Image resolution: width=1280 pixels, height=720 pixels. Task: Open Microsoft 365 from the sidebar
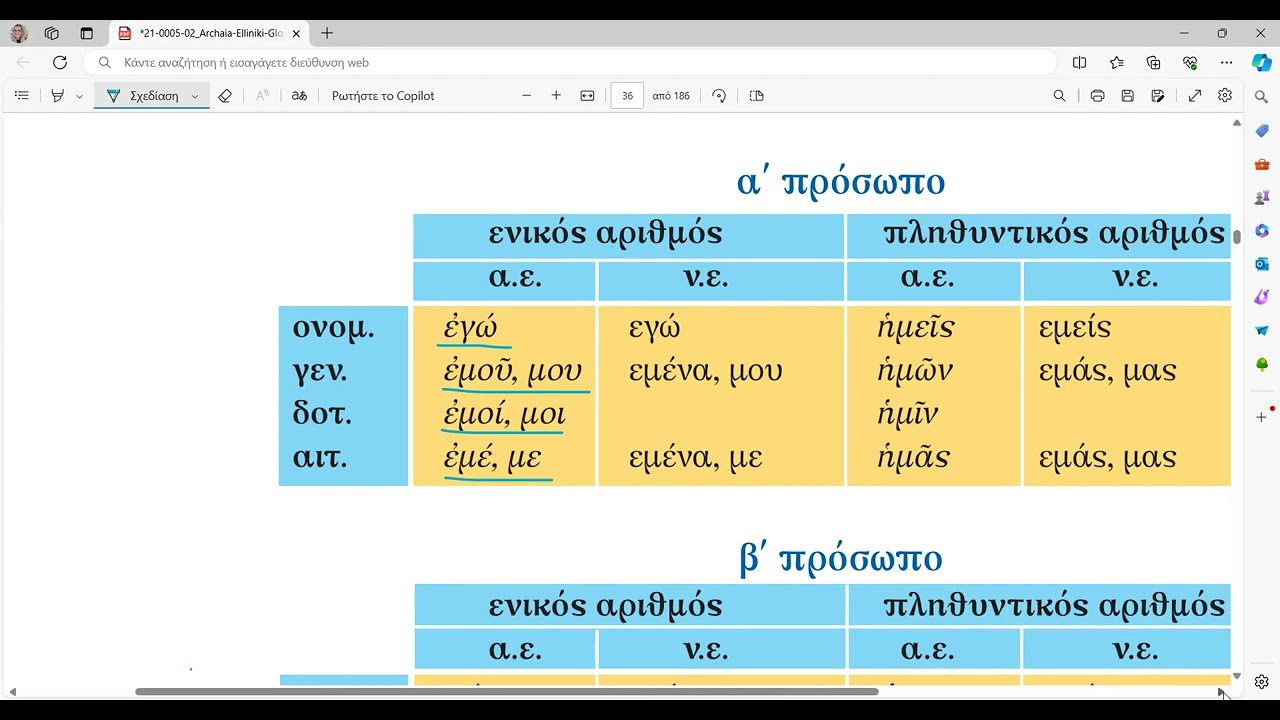1262,231
